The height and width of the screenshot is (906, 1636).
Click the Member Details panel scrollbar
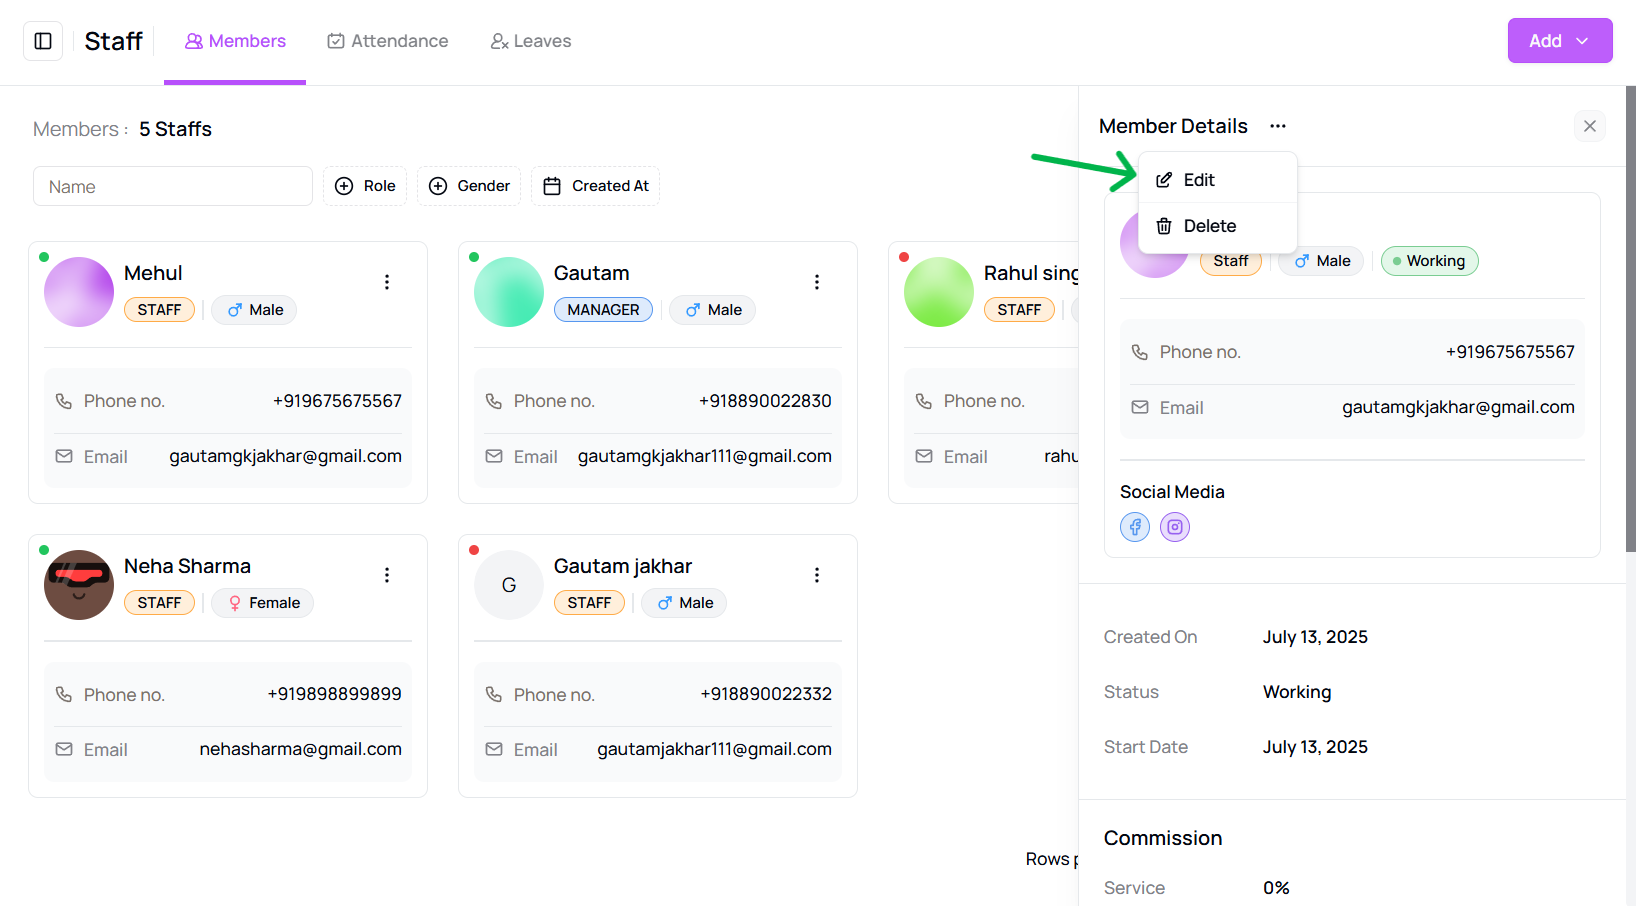click(1630, 320)
